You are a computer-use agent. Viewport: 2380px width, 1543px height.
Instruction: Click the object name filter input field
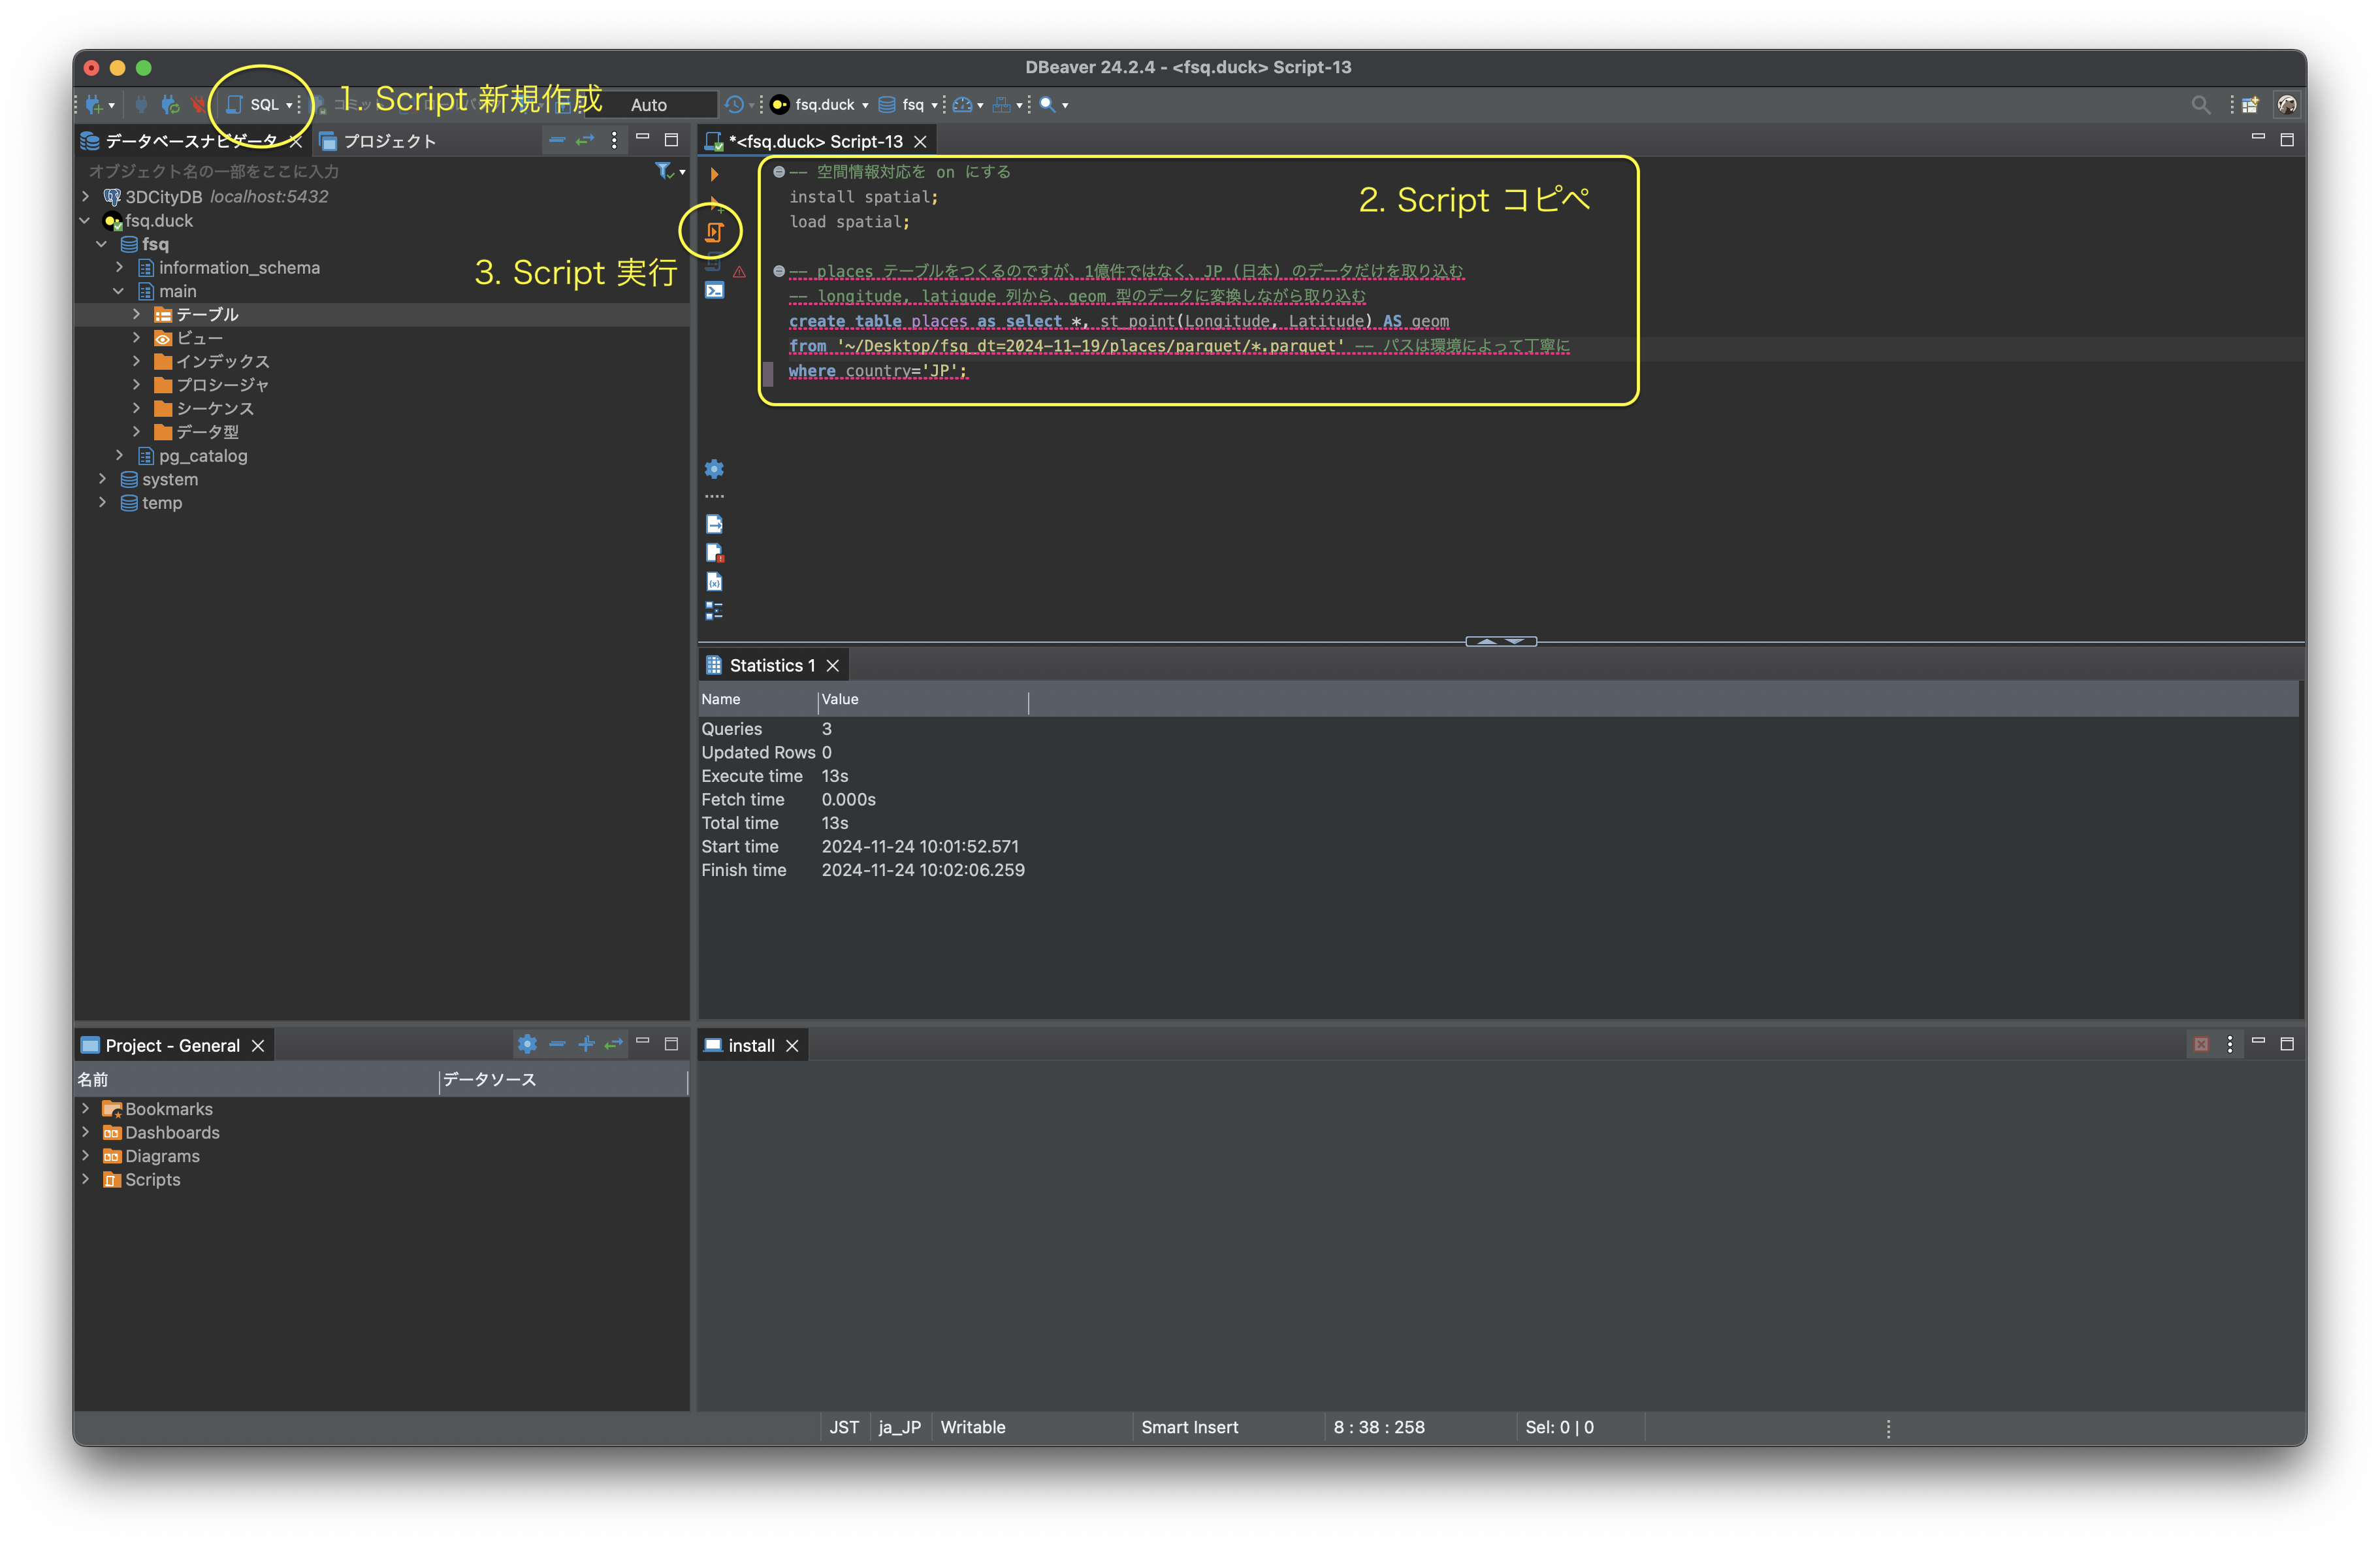[300, 171]
